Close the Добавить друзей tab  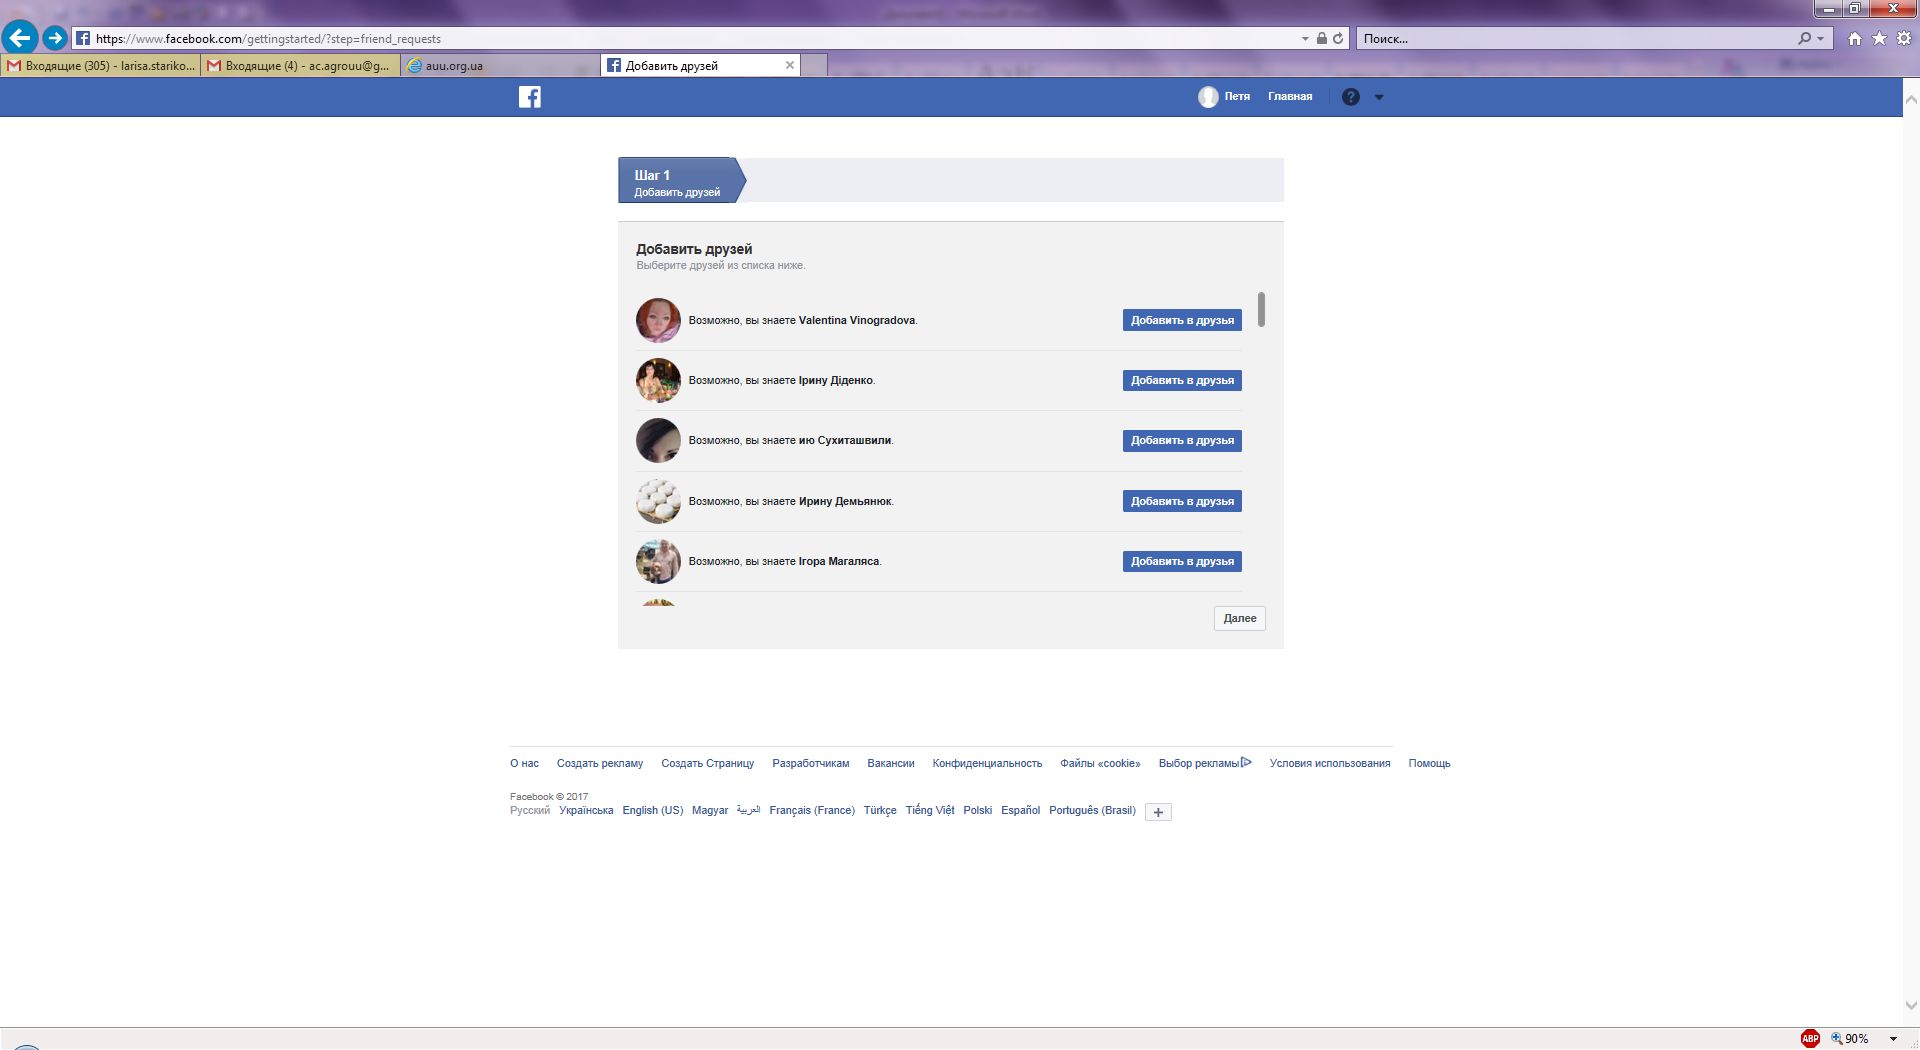click(x=790, y=65)
